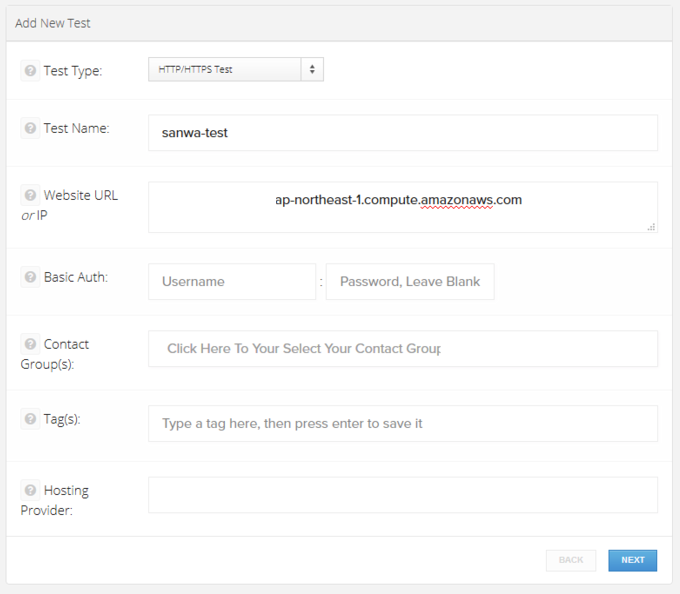Click the blue NEXT button
This screenshot has width=680, height=594.
pos(633,560)
